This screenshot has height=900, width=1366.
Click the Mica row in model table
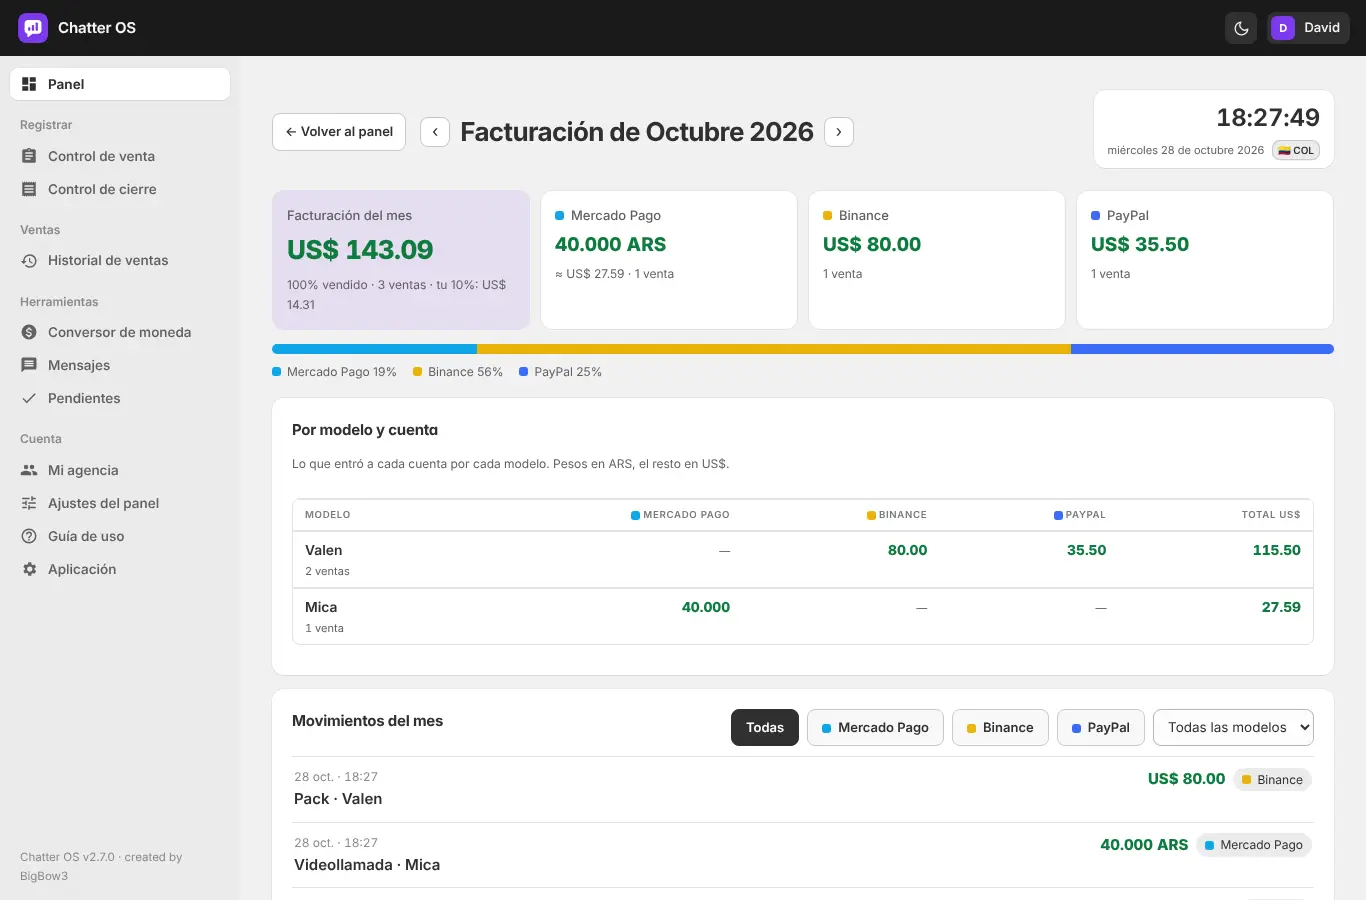pos(803,616)
